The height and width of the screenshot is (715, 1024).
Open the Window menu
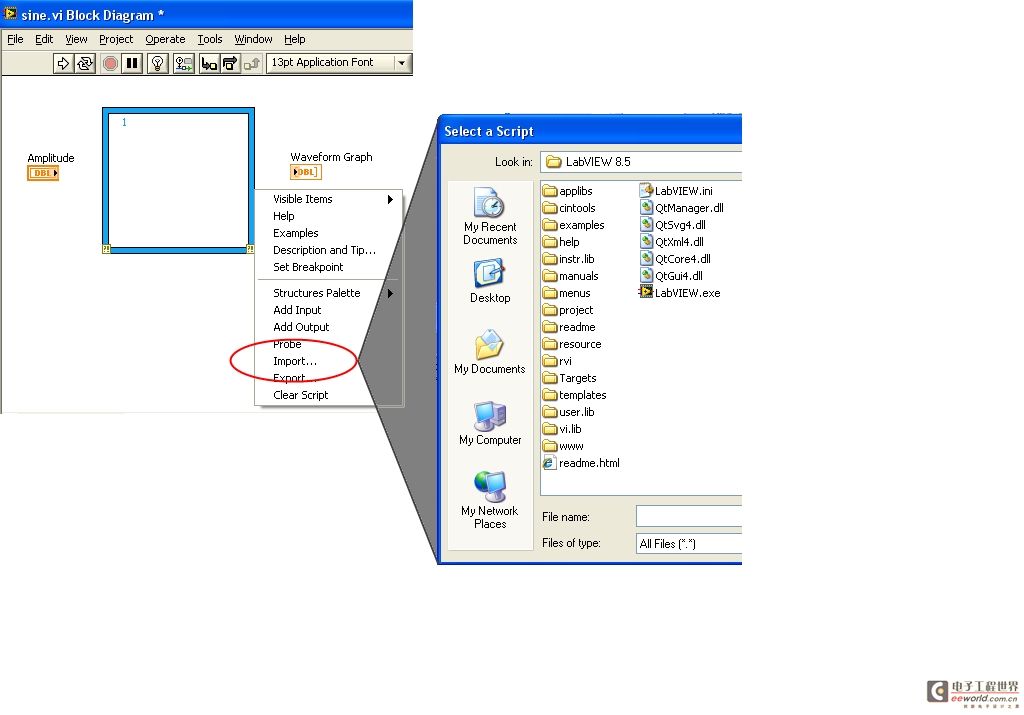tap(253, 39)
